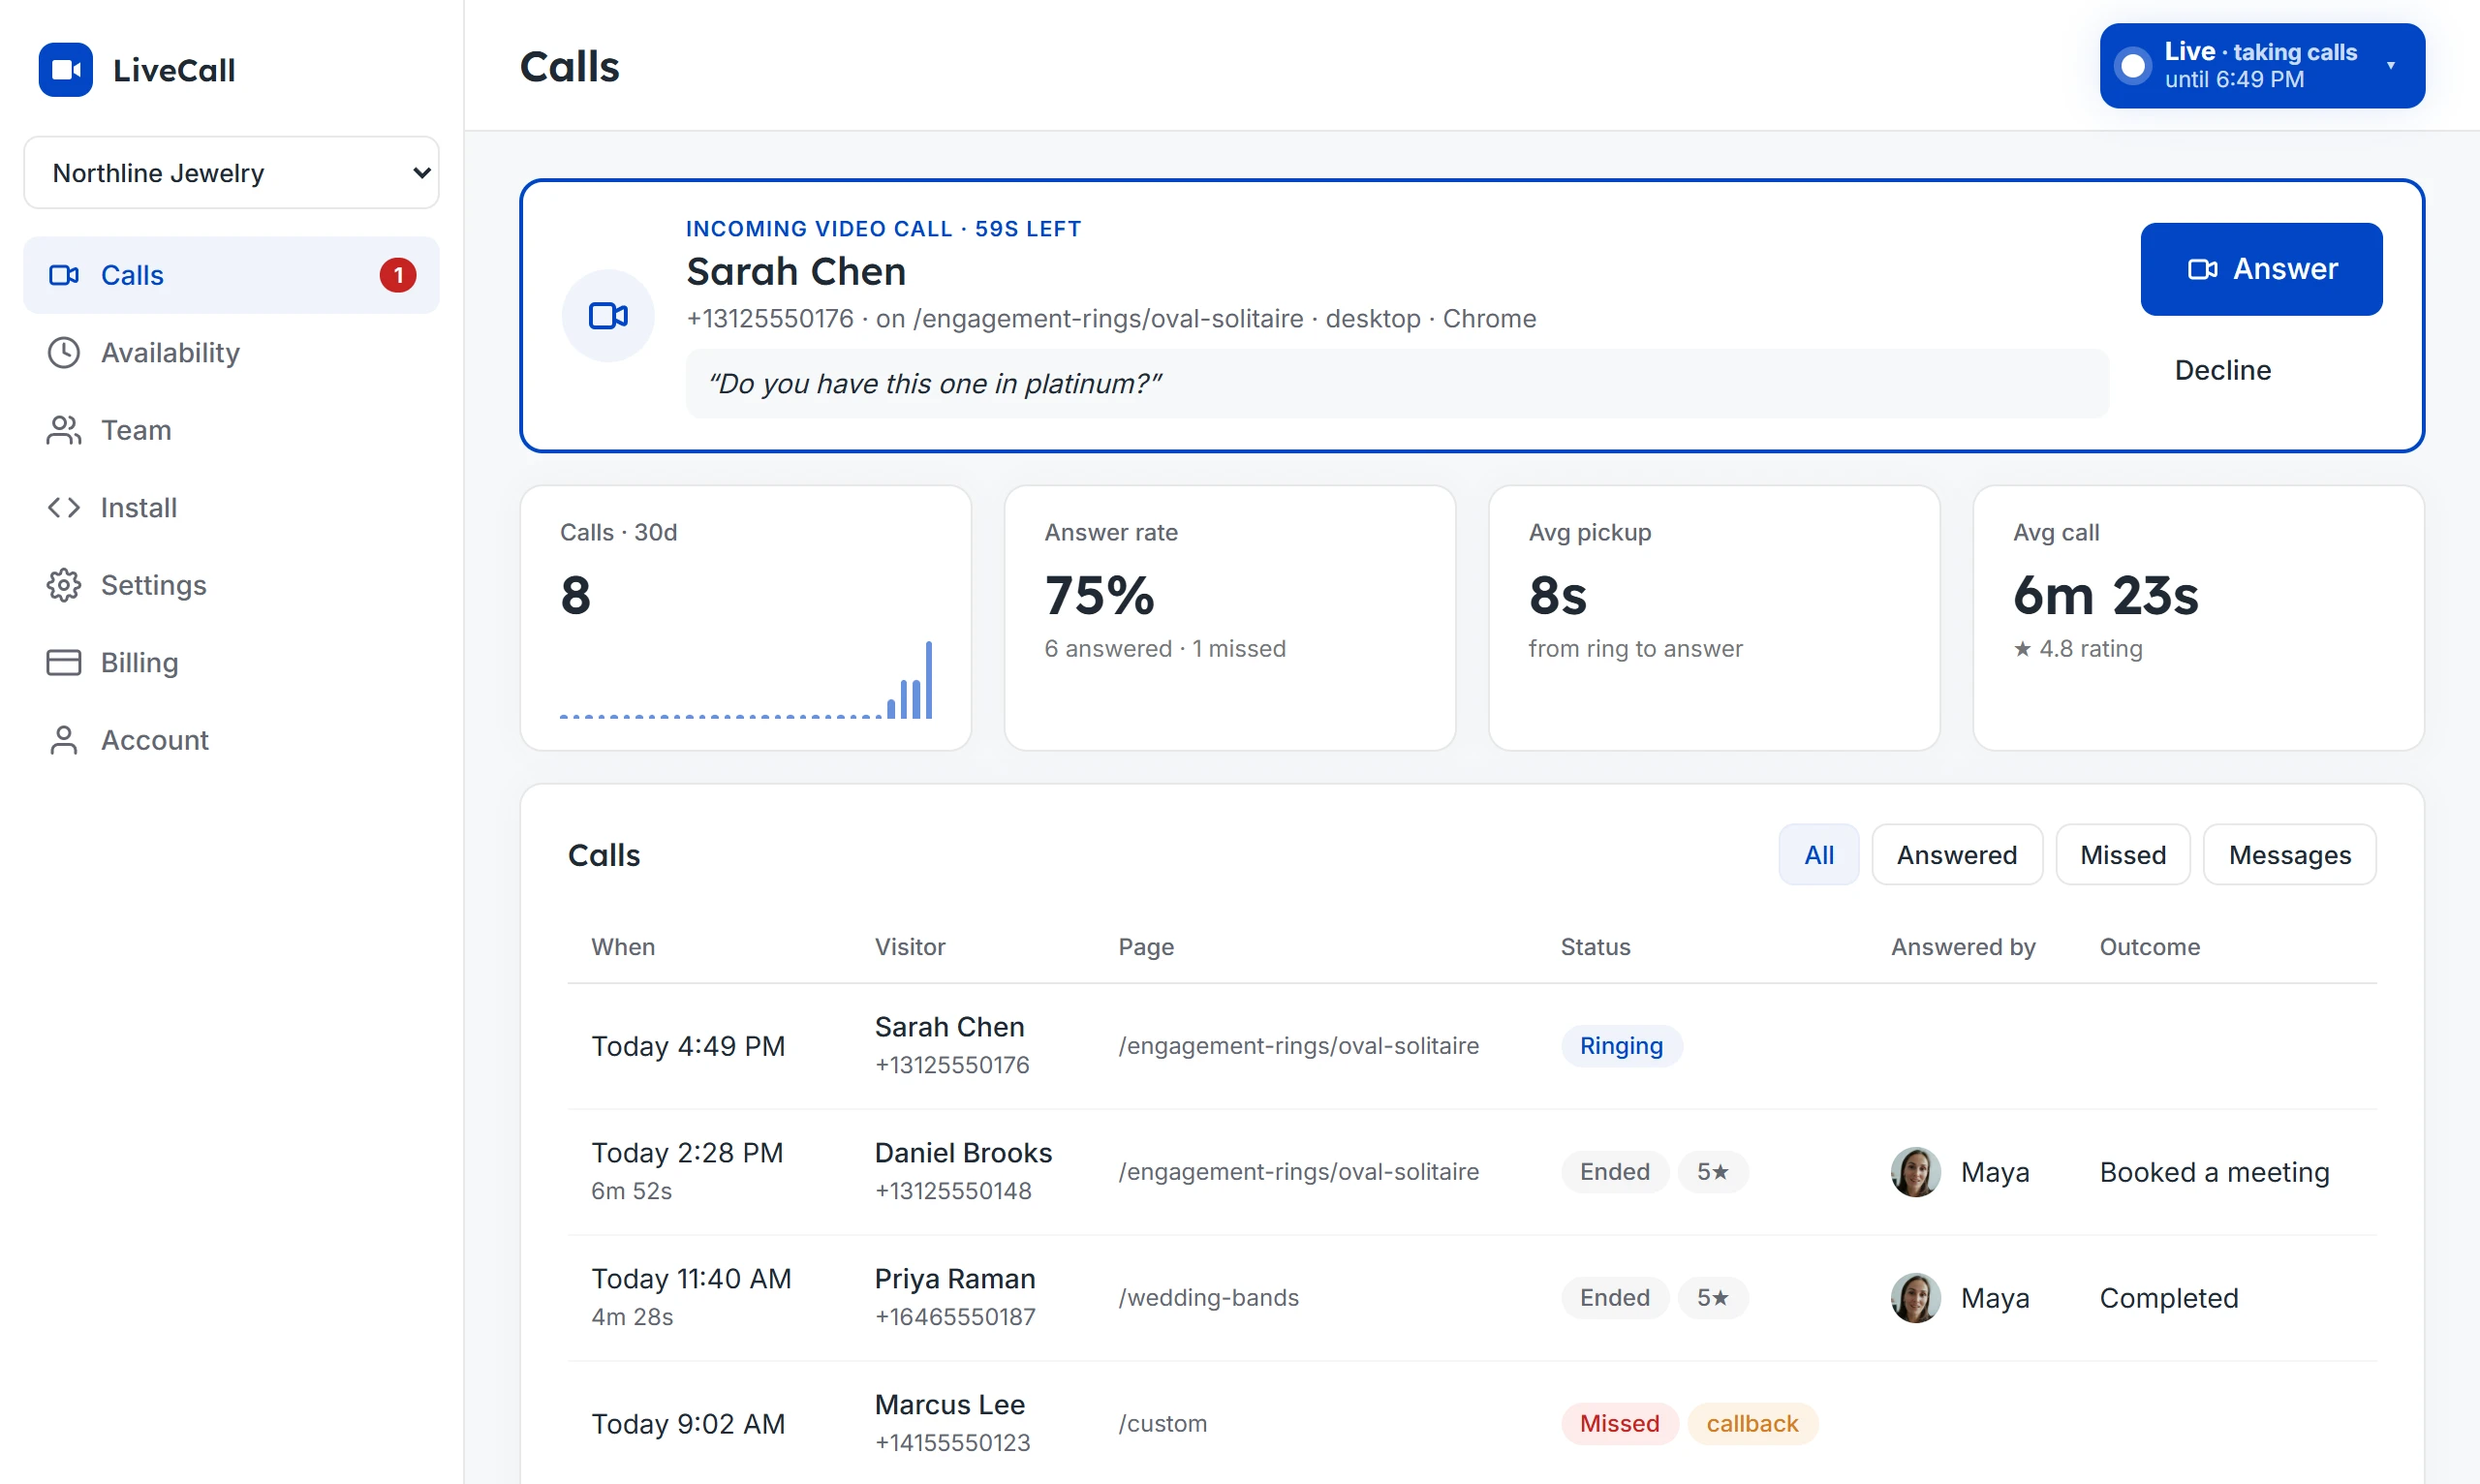Click the 4.8 rating star text

pos(2078,649)
